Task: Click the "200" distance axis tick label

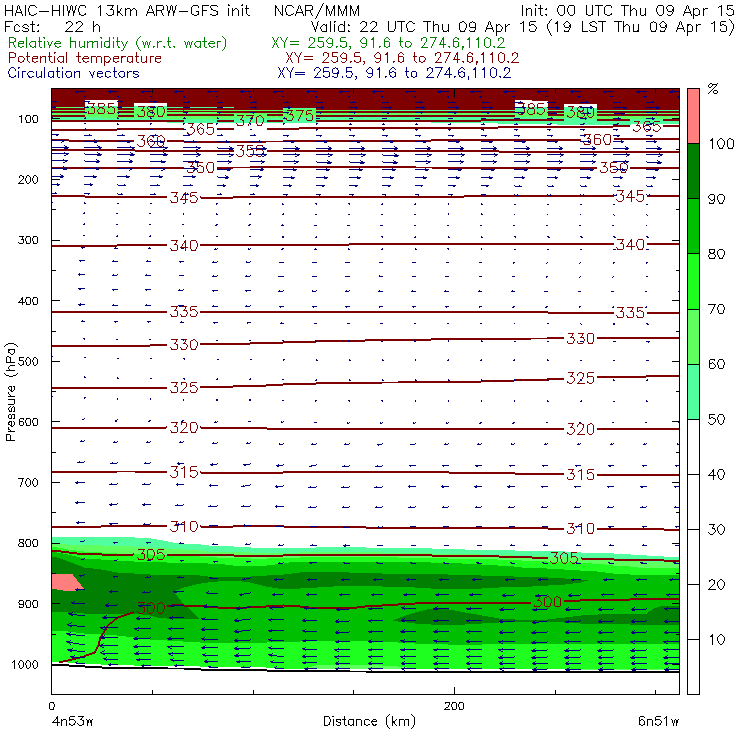Action: coord(454,706)
